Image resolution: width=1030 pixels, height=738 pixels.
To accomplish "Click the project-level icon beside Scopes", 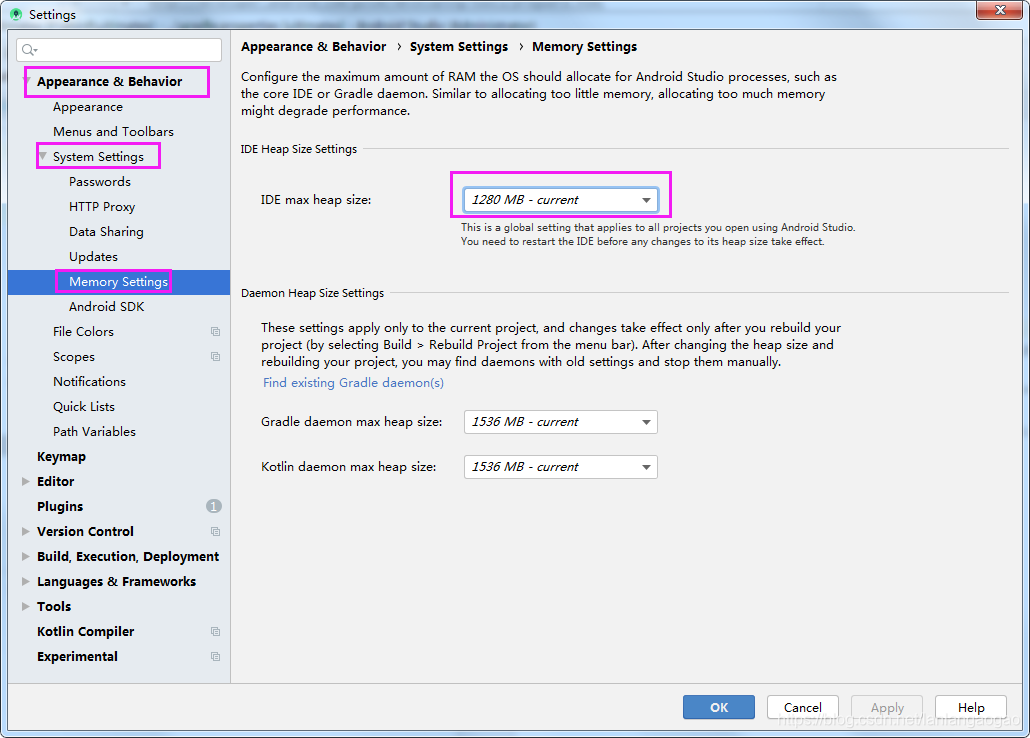I will point(215,357).
